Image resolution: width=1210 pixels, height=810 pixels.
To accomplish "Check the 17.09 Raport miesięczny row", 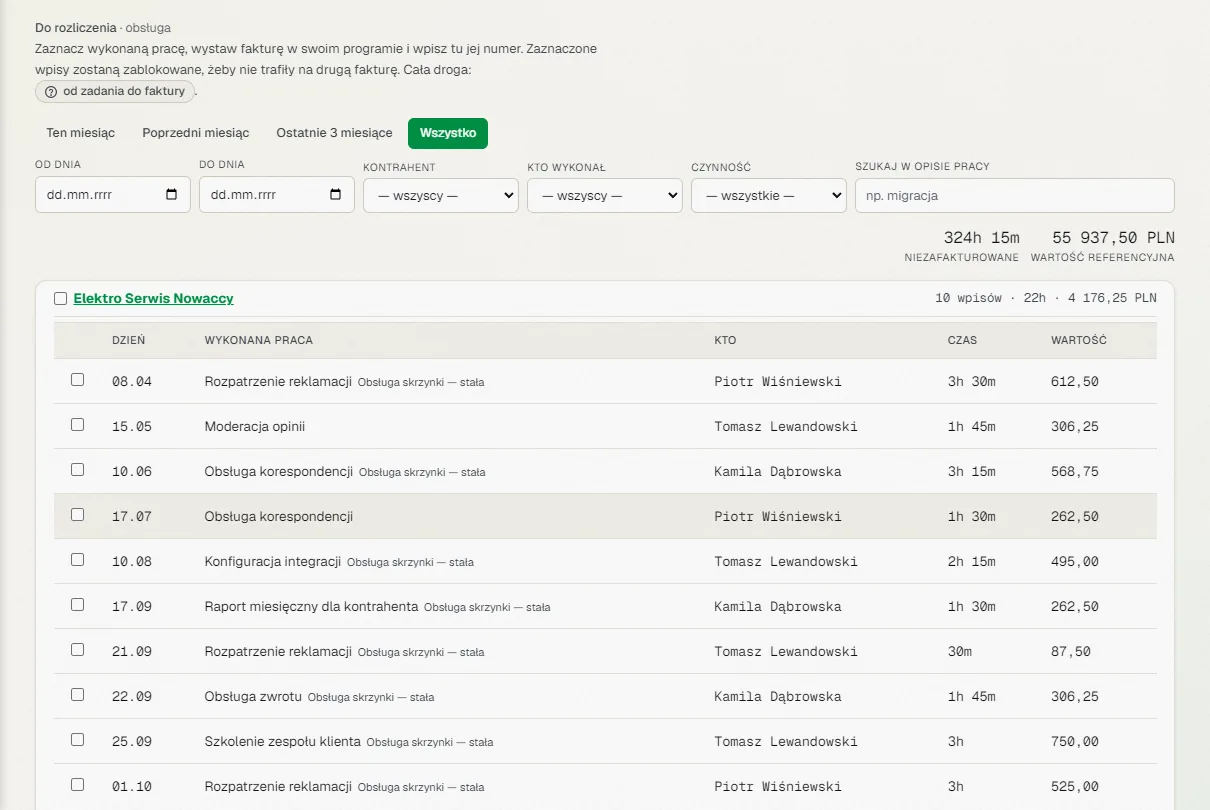I will coord(78,605).
